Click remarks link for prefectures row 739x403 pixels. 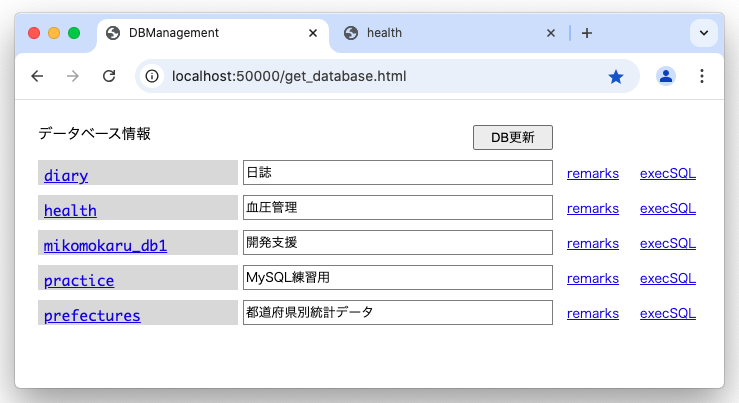592,313
